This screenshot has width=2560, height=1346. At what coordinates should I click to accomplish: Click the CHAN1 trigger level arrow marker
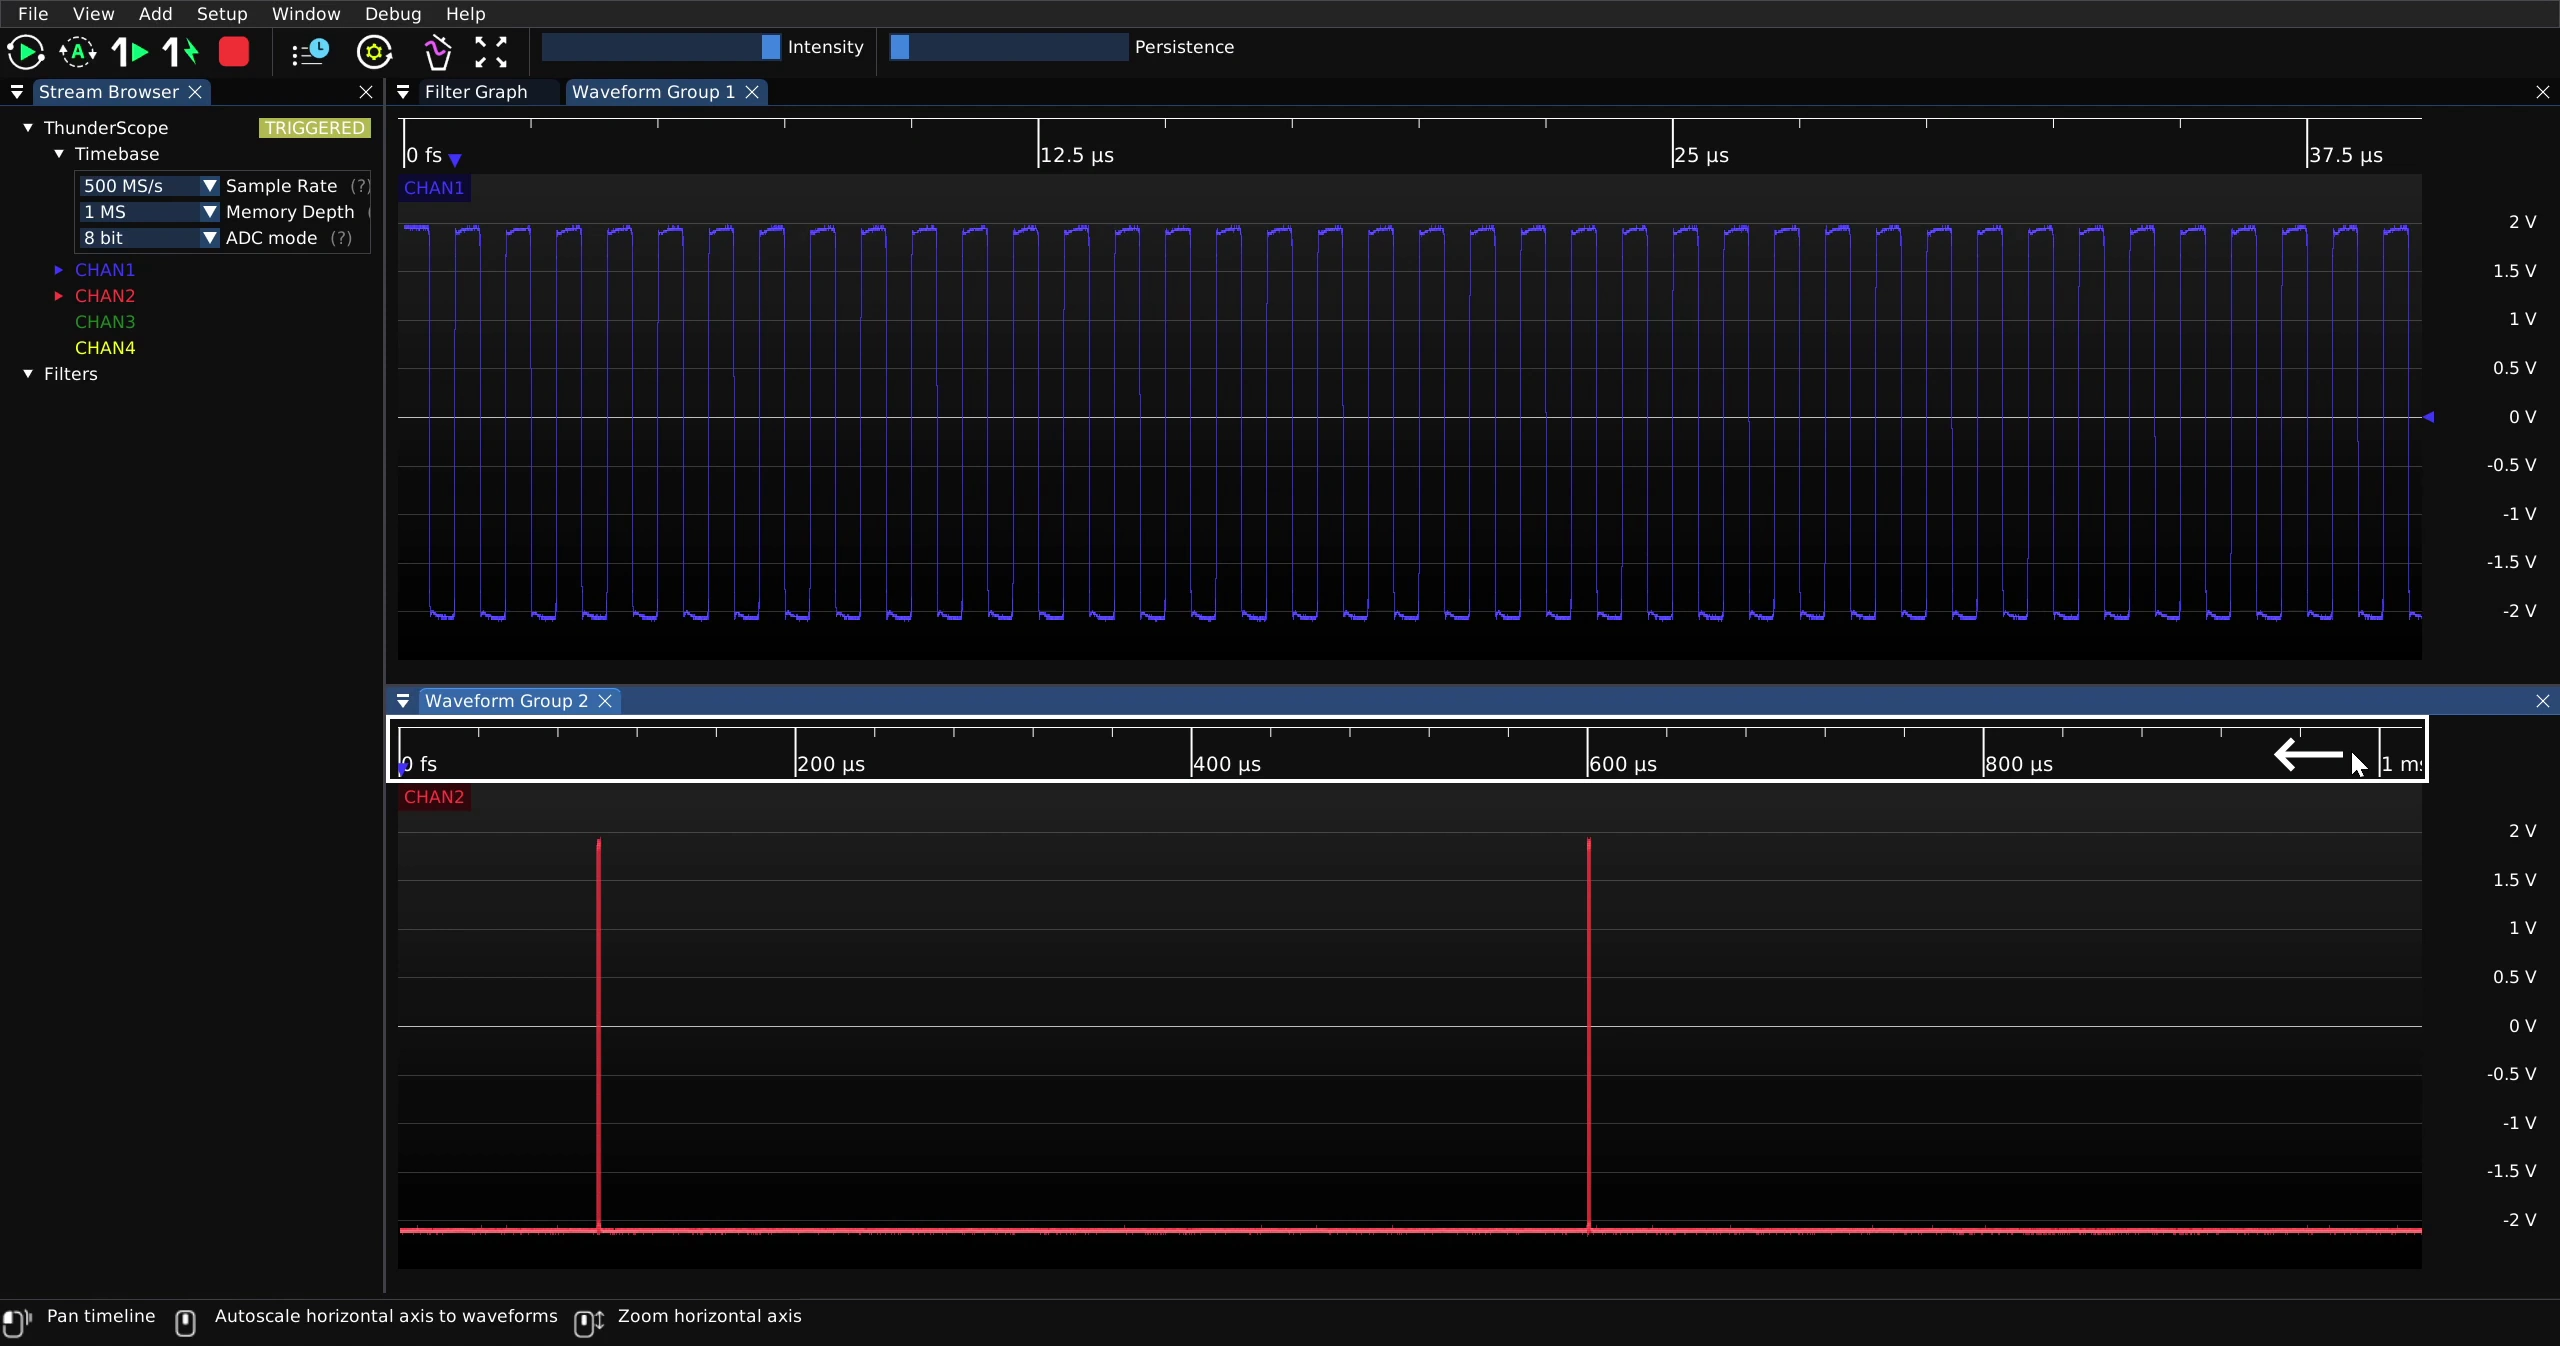point(2429,417)
